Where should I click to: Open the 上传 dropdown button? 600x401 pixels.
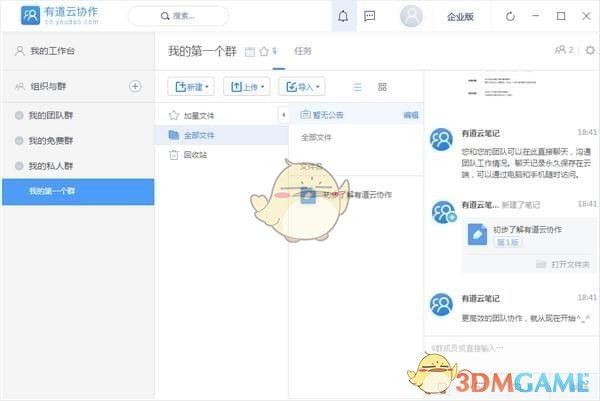click(x=247, y=87)
